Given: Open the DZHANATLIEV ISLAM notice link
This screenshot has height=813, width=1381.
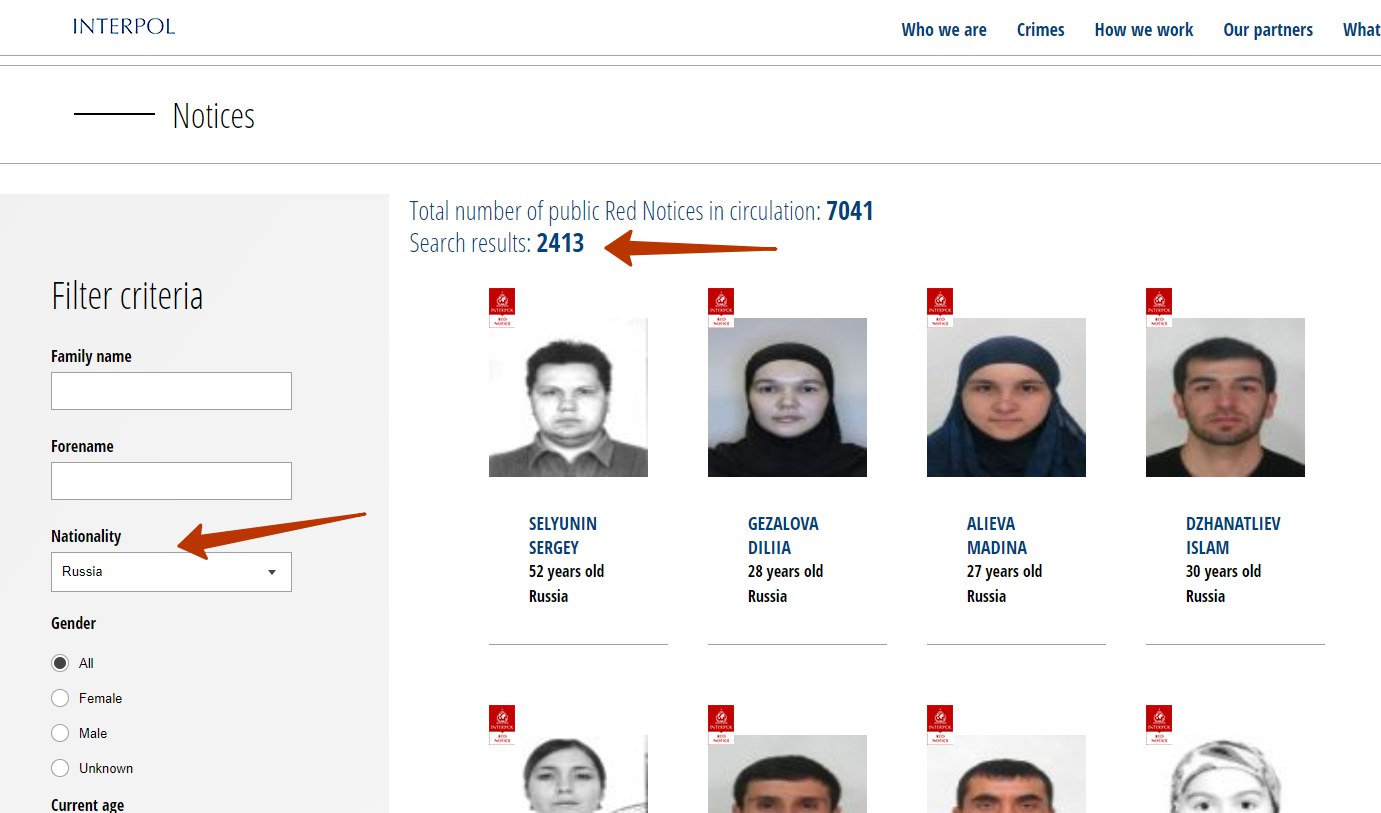Looking at the screenshot, I should tap(1233, 536).
